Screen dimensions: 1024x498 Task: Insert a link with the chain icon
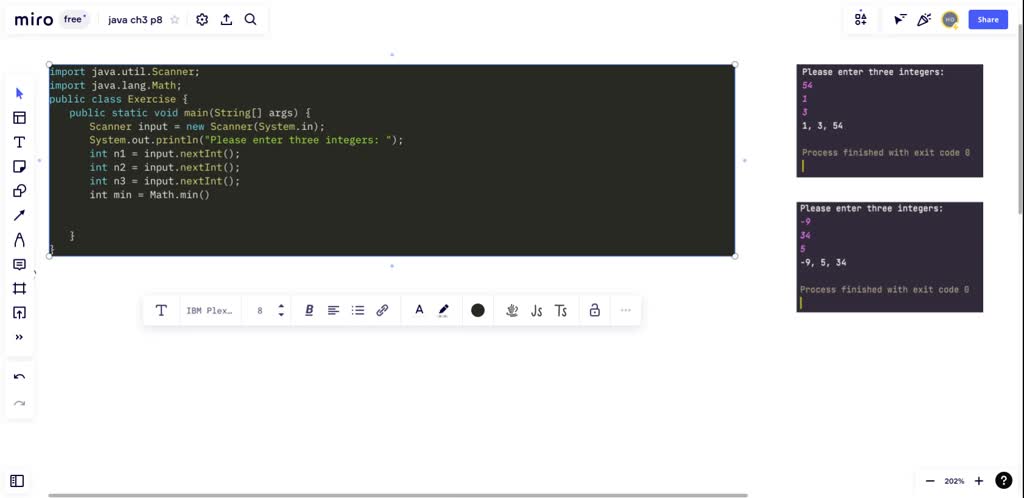(x=383, y=311)
